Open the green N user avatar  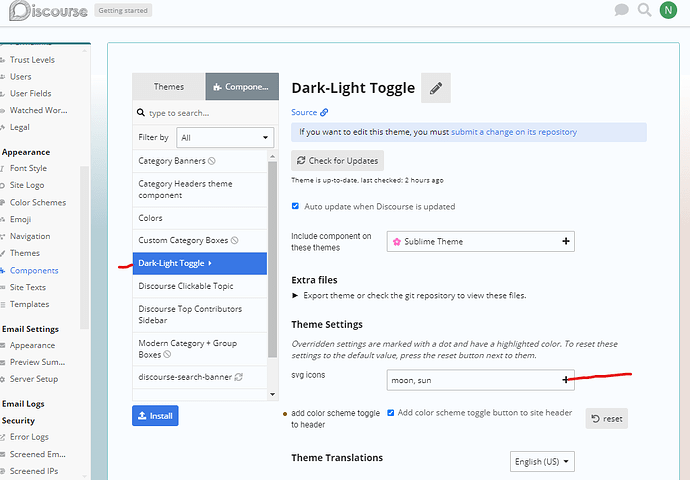tap(668, 10)
